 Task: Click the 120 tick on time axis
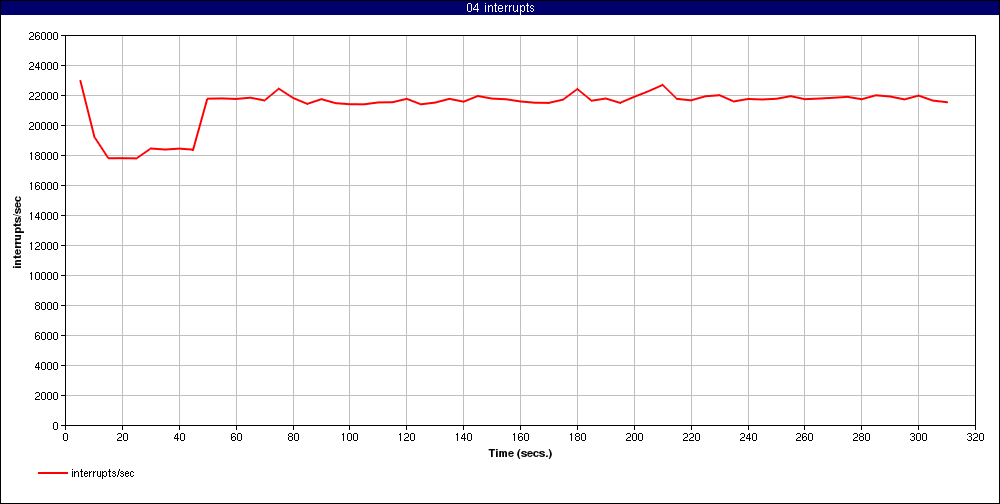click(x=406, y=438)
